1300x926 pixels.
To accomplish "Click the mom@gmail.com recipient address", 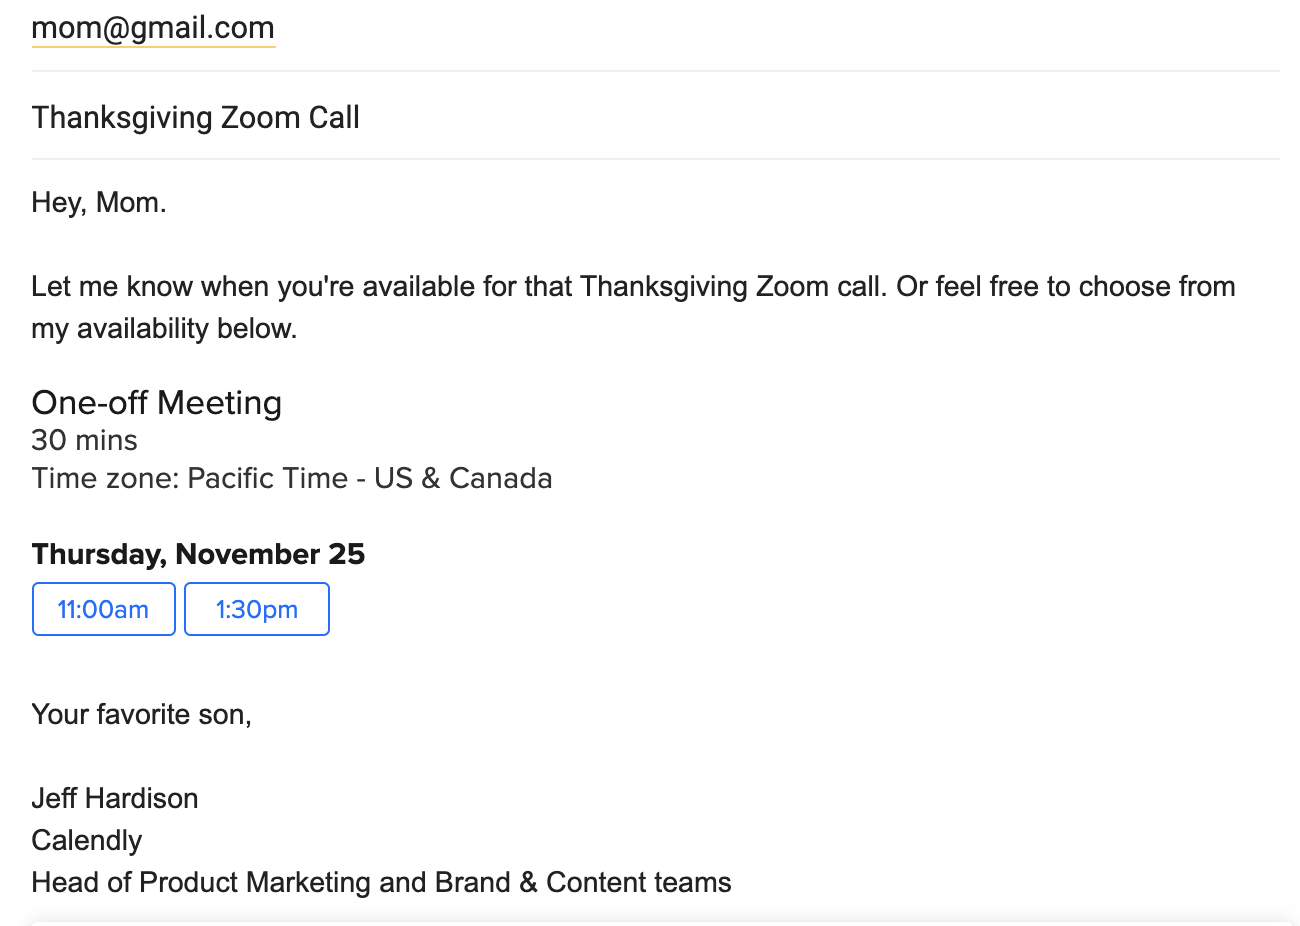I will point(153,28).
